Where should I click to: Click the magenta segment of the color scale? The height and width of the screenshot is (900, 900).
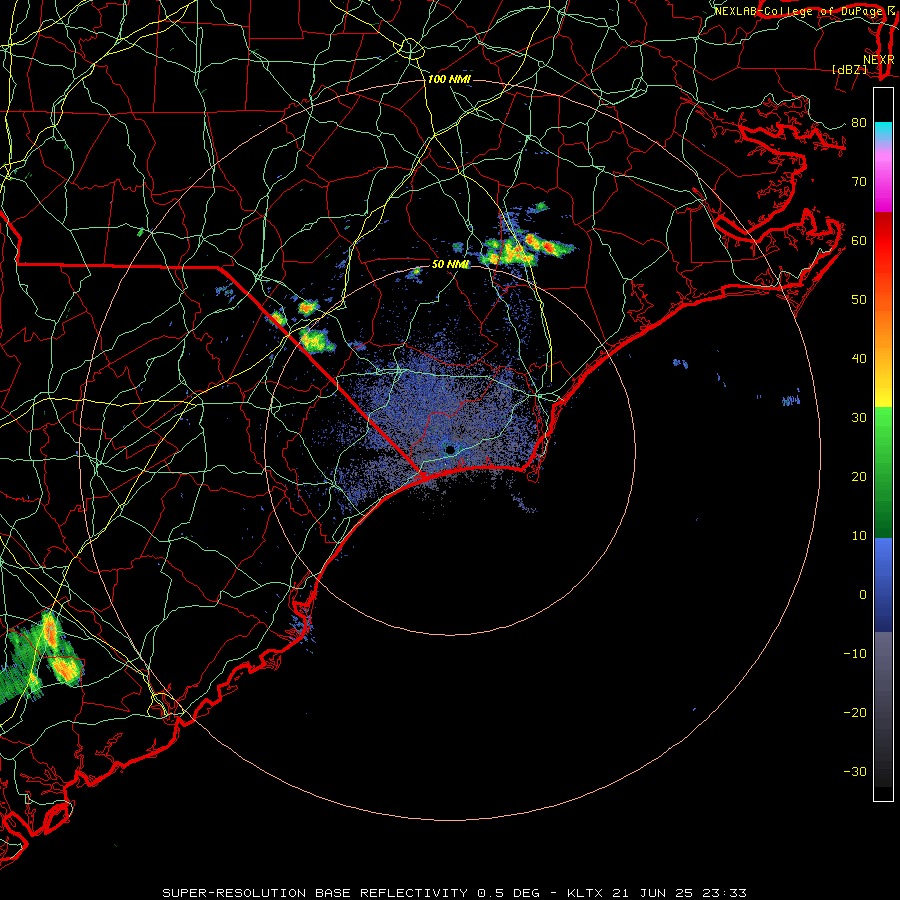(x=883, y=187)
